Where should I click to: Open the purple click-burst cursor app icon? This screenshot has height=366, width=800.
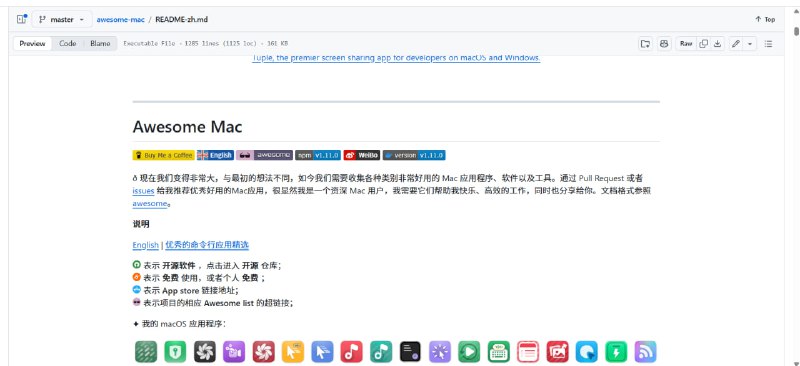coord(440,352)
